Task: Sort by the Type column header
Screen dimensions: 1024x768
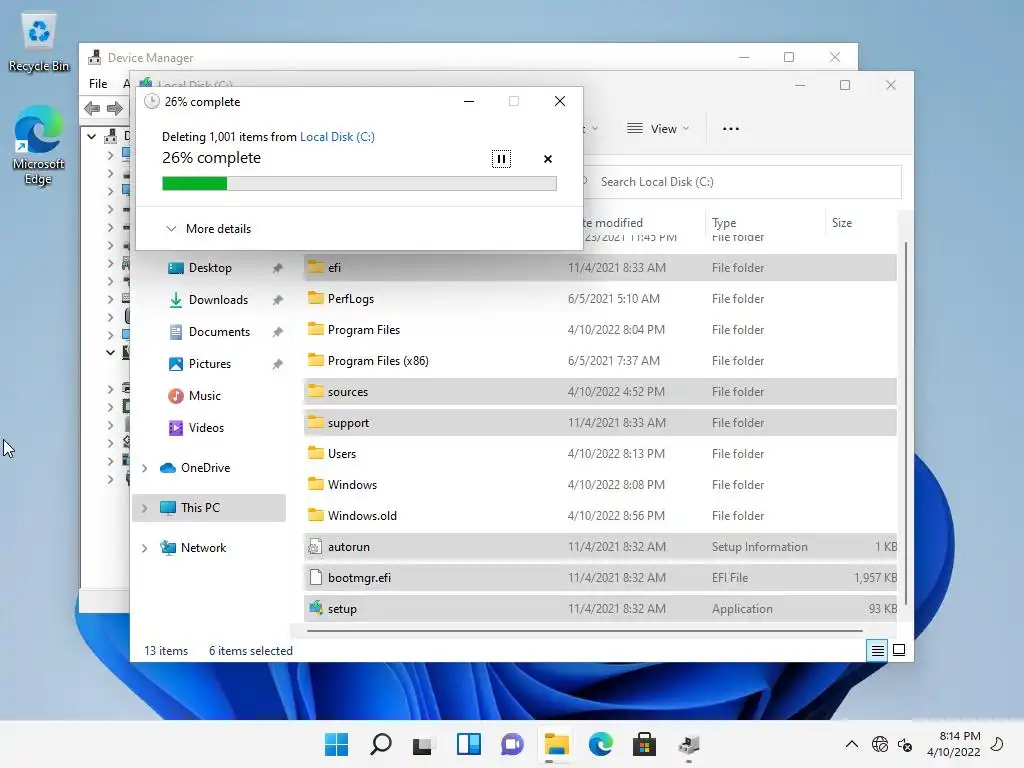Action: coord(724,223)
